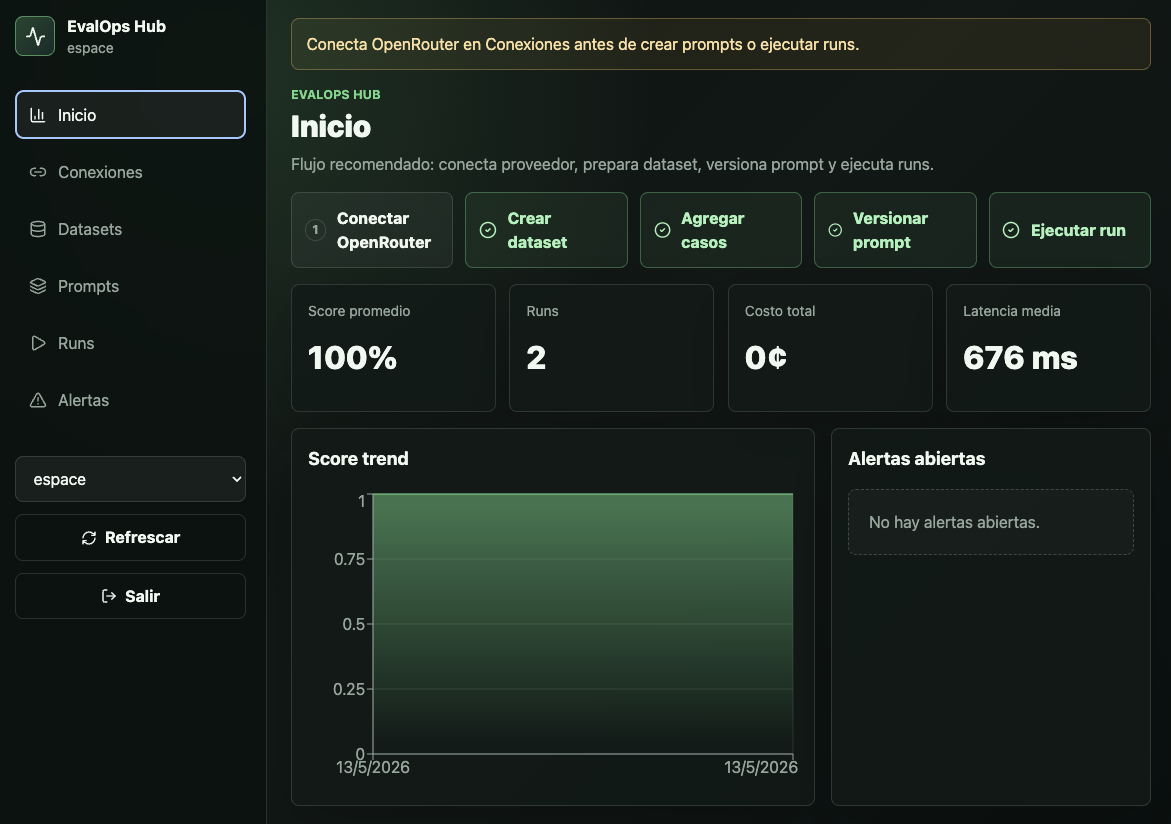Click the 'Score trend' heading
Screen dimensions: 1171x824
point(358,459)
